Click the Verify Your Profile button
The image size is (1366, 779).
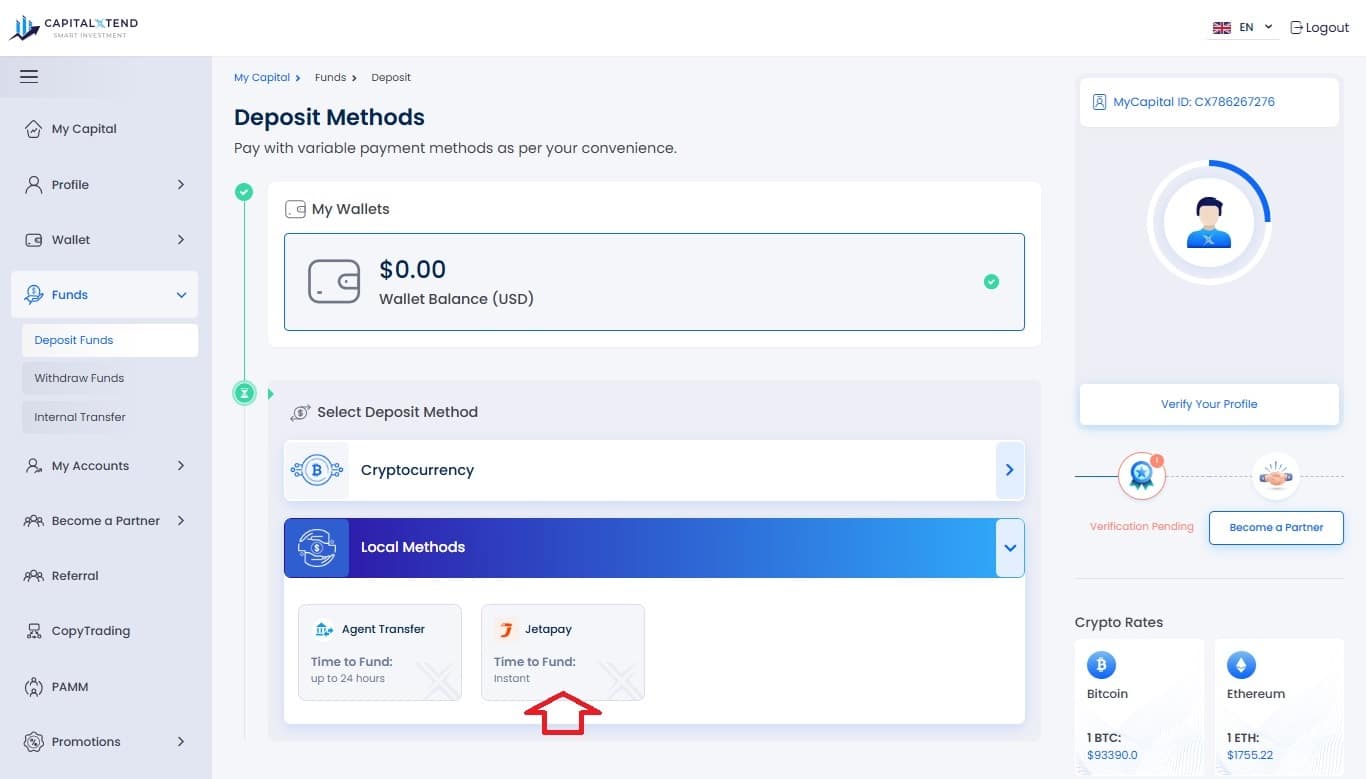click(x=1209, y=404)
